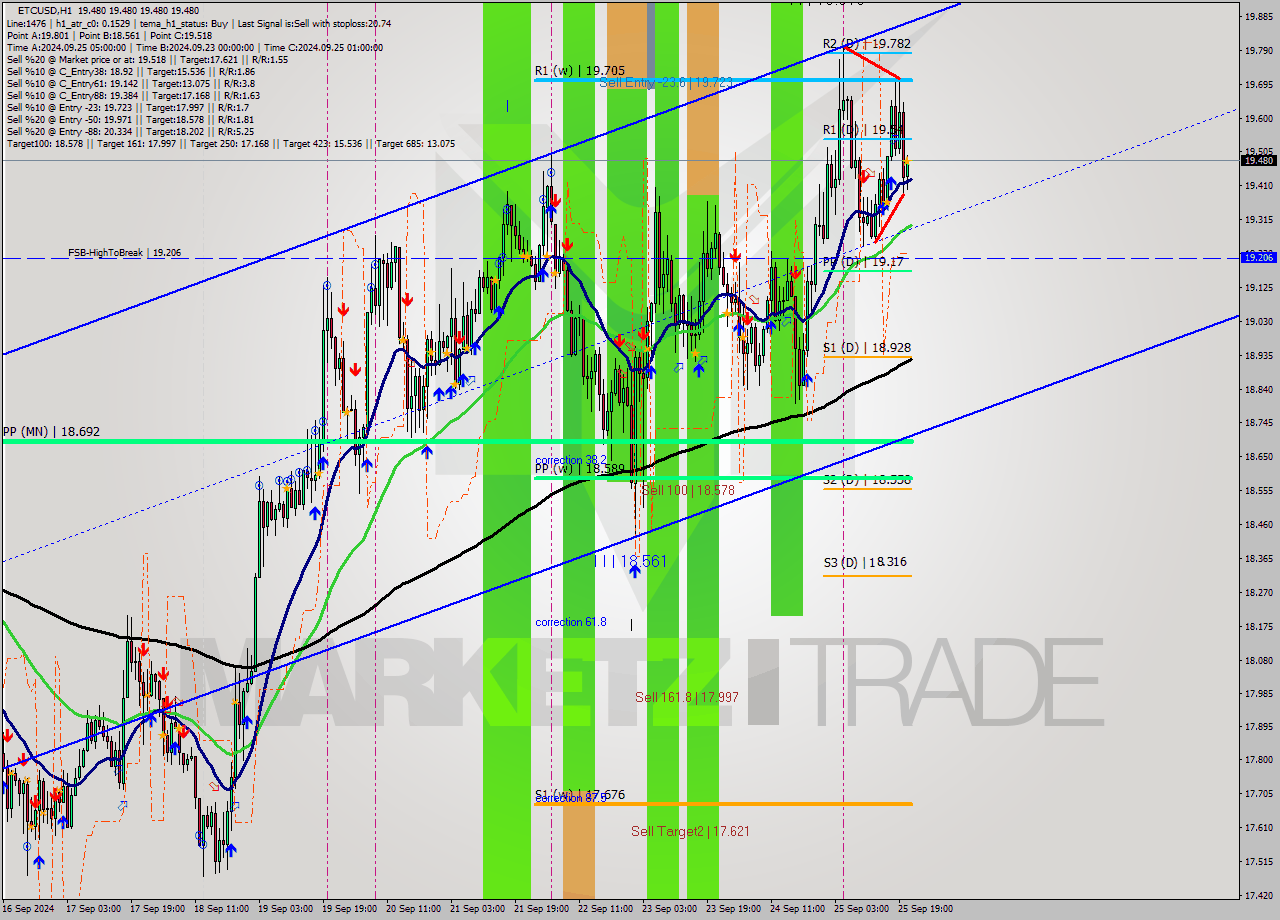Click the 'Sell 100 | 18.578' label
This screenshot has width=1280, height=920.
(x=688, y=491)
